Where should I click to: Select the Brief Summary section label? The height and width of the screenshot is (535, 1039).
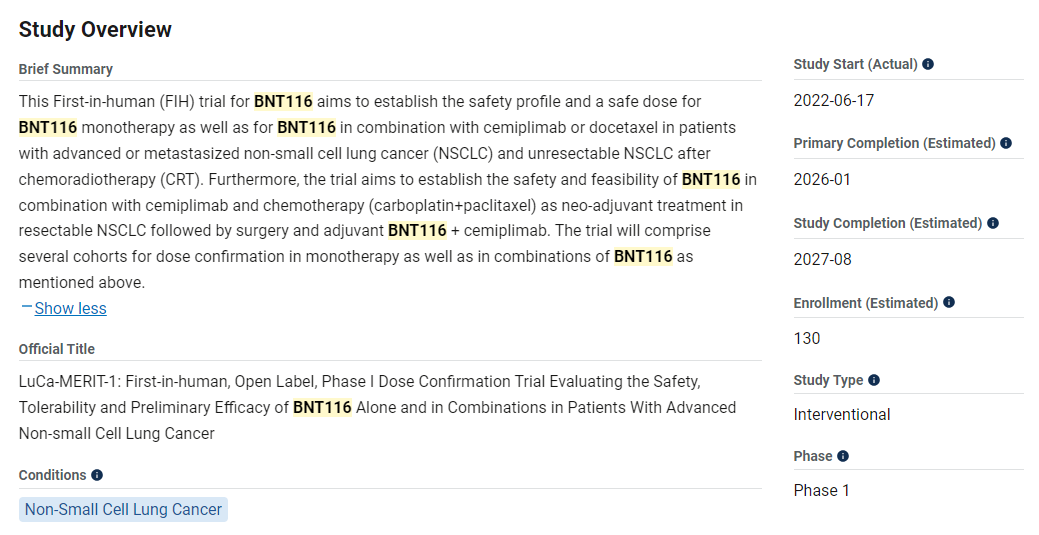66,69
